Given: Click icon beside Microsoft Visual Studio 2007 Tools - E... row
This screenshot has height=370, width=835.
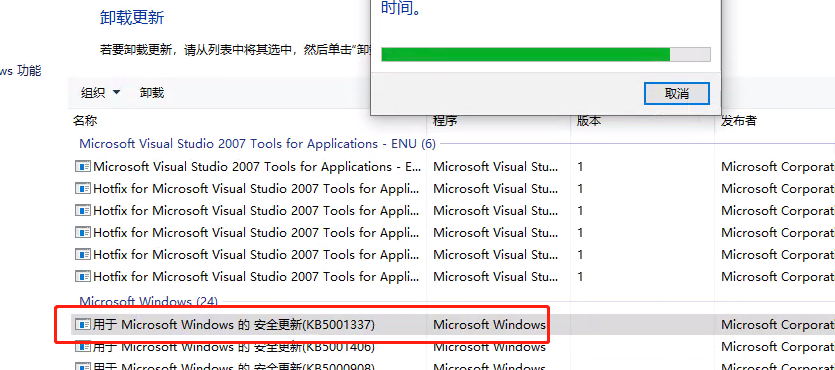Looking at the screenshot, I should pyautogui.click(x=83, y=167).
